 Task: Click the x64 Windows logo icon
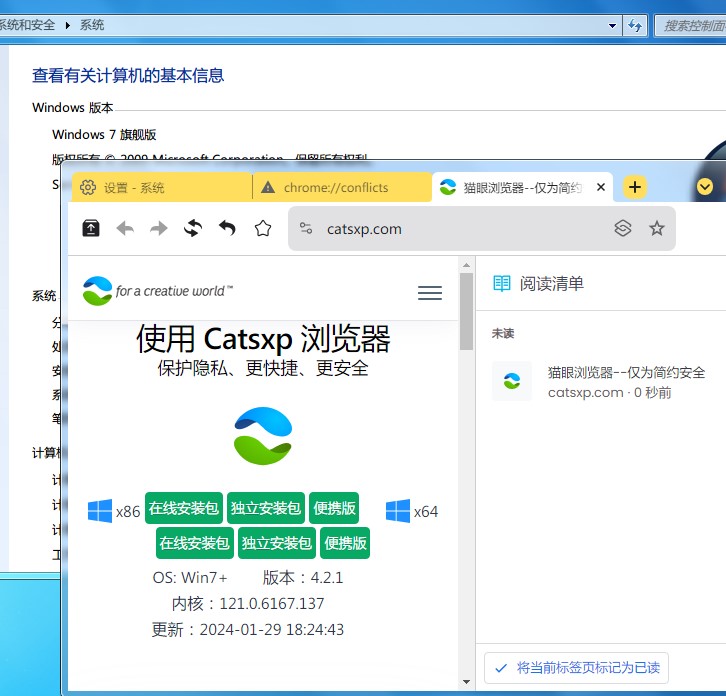pyautogui.click(x=398, y=511)
